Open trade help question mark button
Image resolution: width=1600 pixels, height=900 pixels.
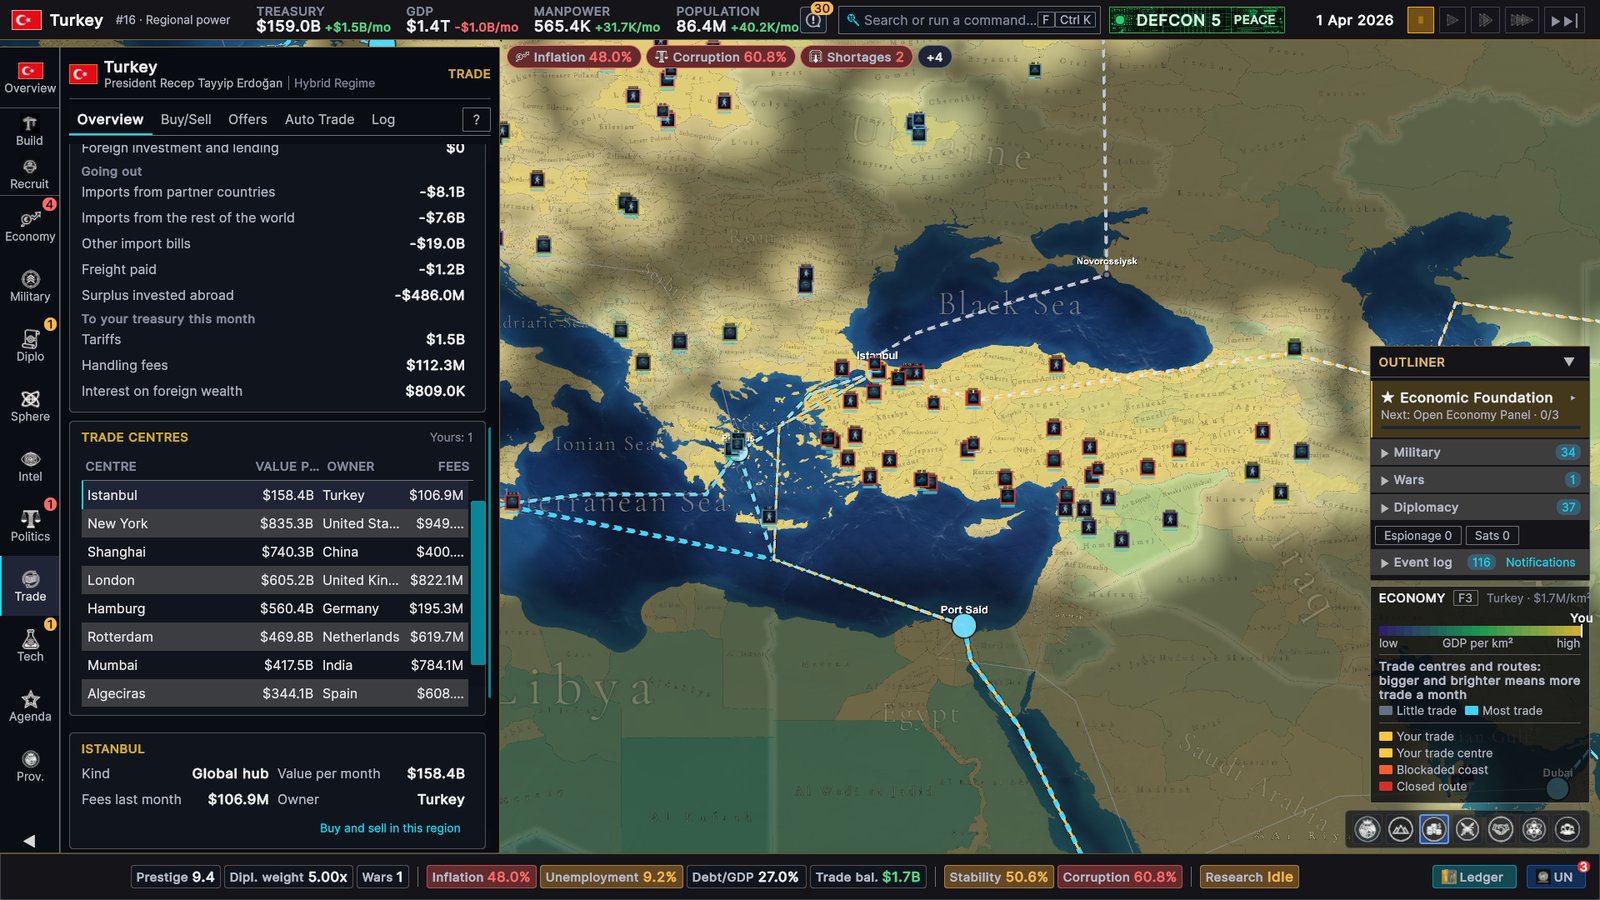pos(476,120)
